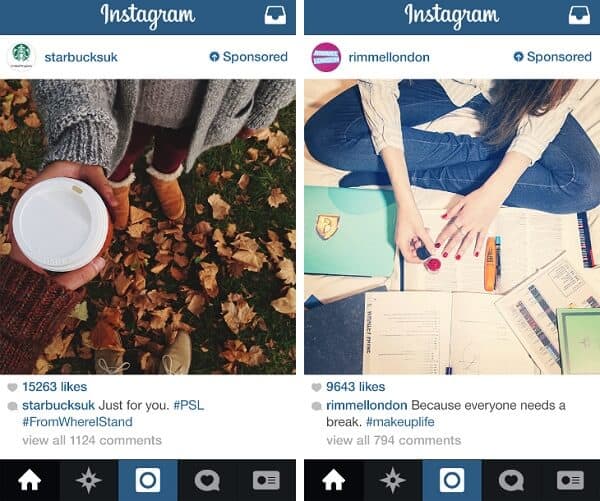This screenshot has width=600, height=501.
Task: Show the 15263 likes list
Action: point(55,387)
